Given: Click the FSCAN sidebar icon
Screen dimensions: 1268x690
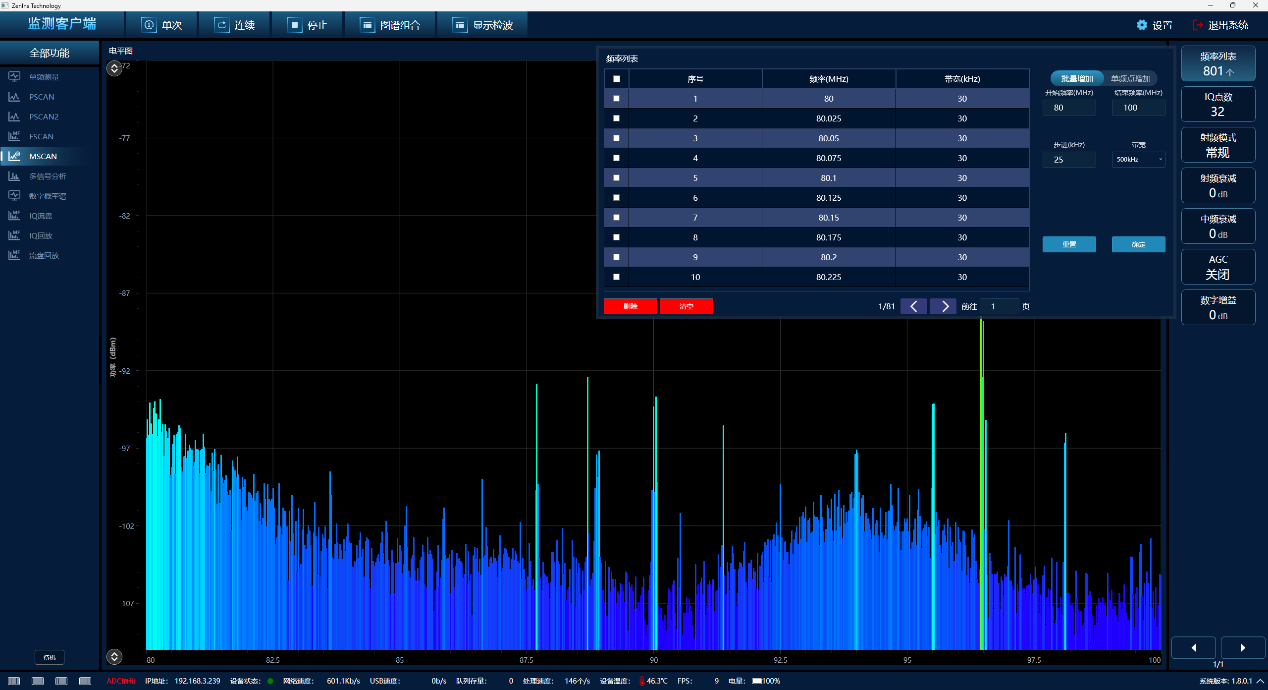Looking at the screenshot, I should (x=14, y=136).
